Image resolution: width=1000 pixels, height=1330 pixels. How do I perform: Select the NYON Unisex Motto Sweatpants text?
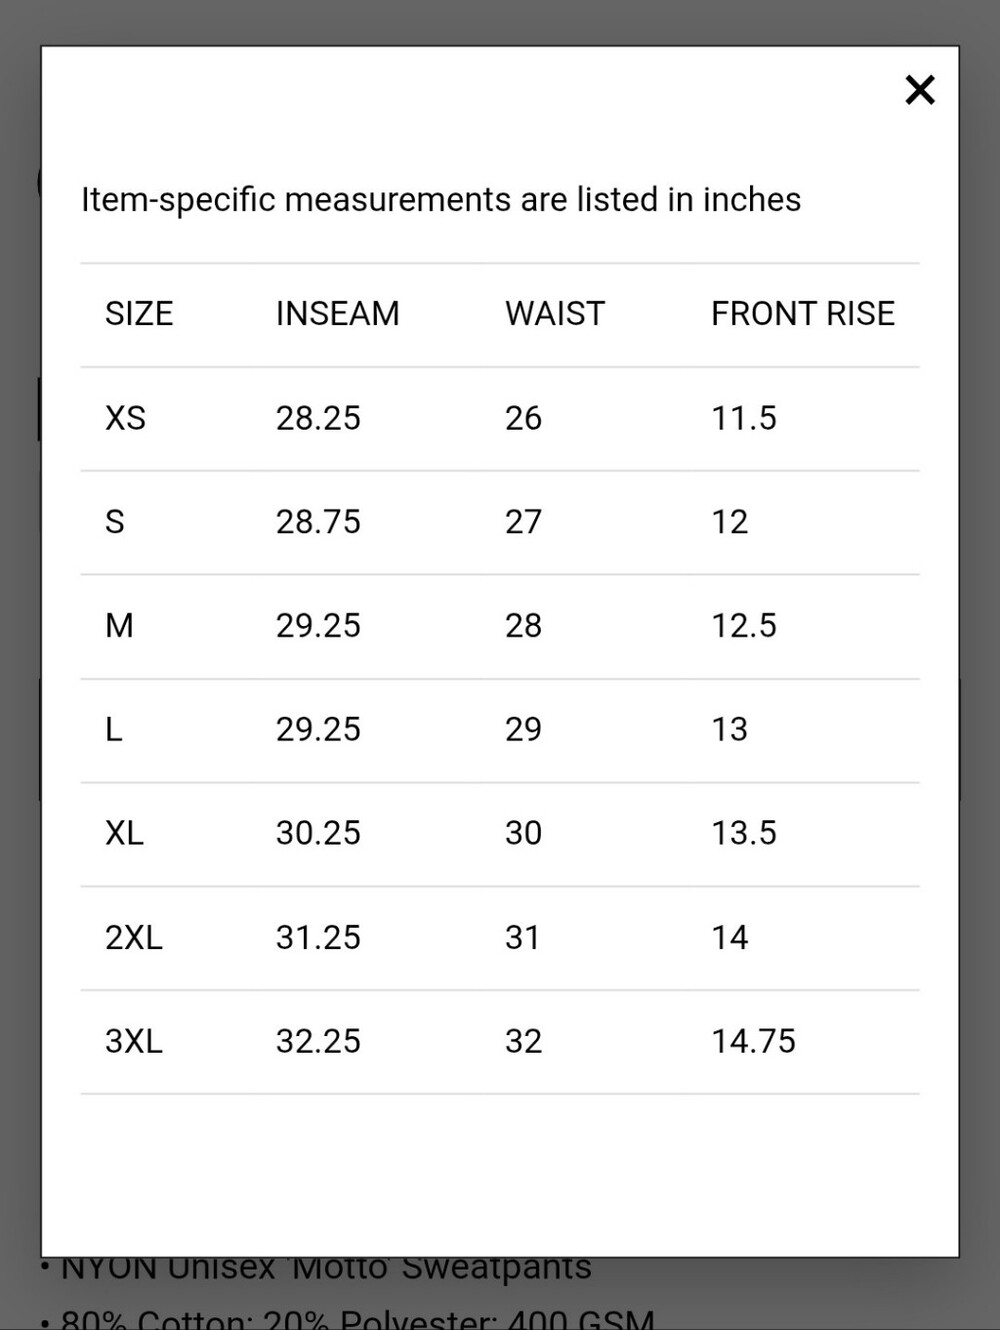click(326, 1268)
